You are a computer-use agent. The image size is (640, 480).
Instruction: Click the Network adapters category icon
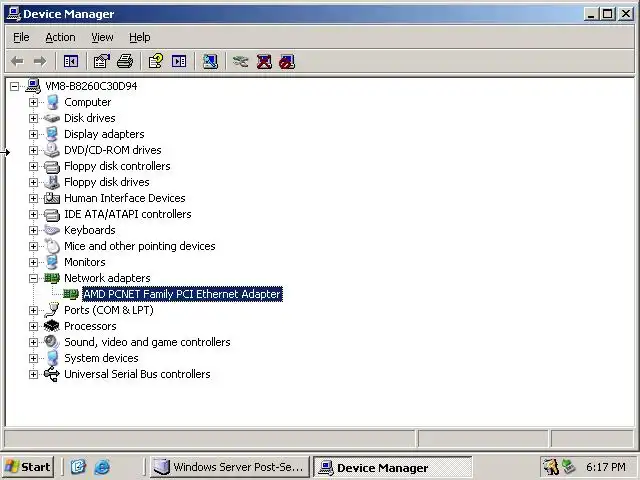coord(52,278)
